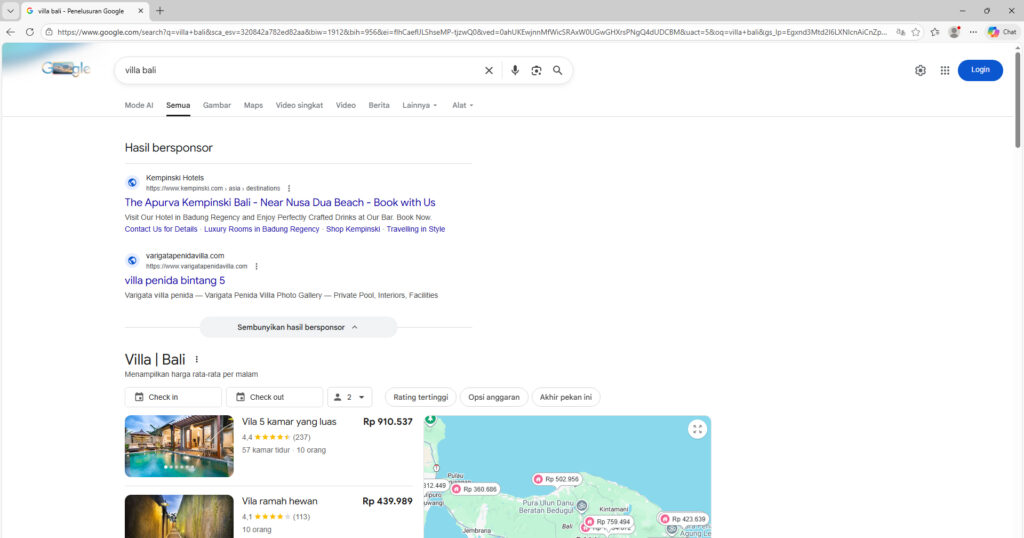Viewport: 1024px width, 538px height.
Task: Open the Google apps grid icon
Action: [945, 70]
